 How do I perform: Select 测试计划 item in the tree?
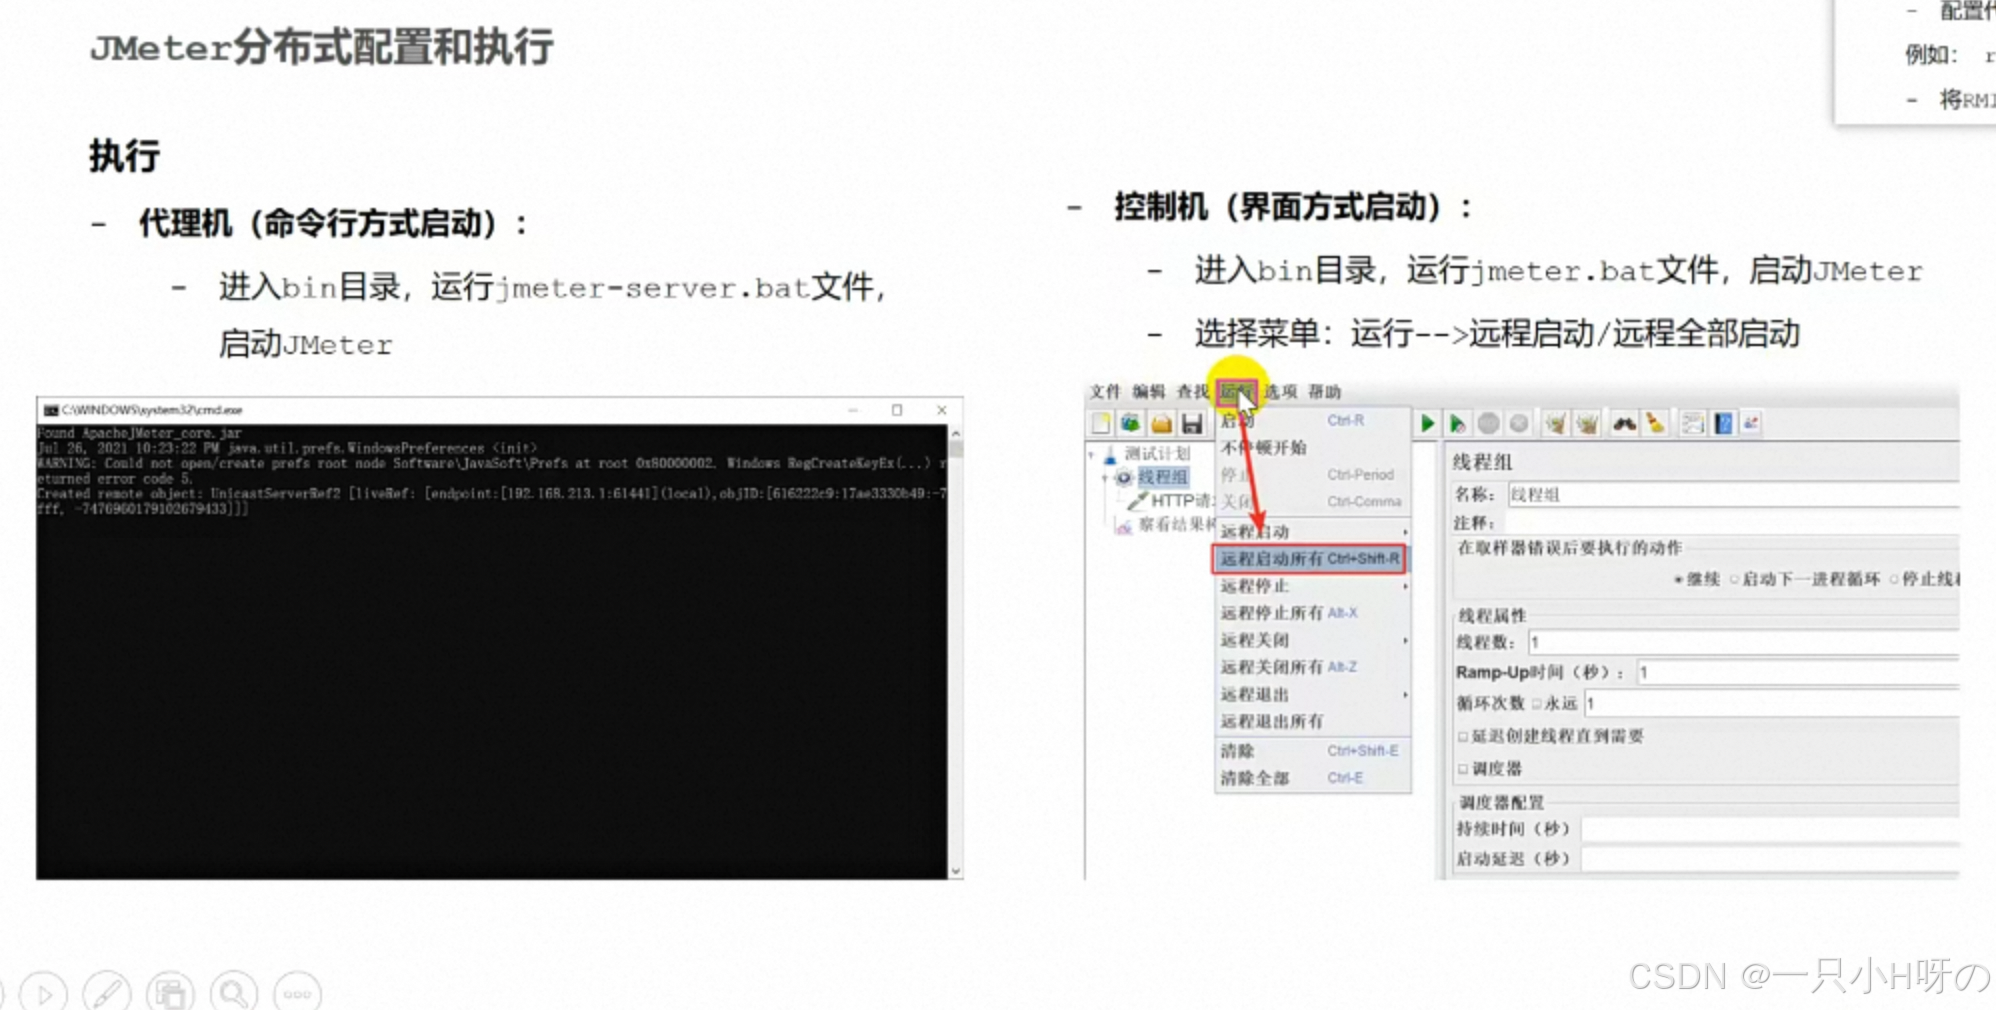pos(1157,454)
